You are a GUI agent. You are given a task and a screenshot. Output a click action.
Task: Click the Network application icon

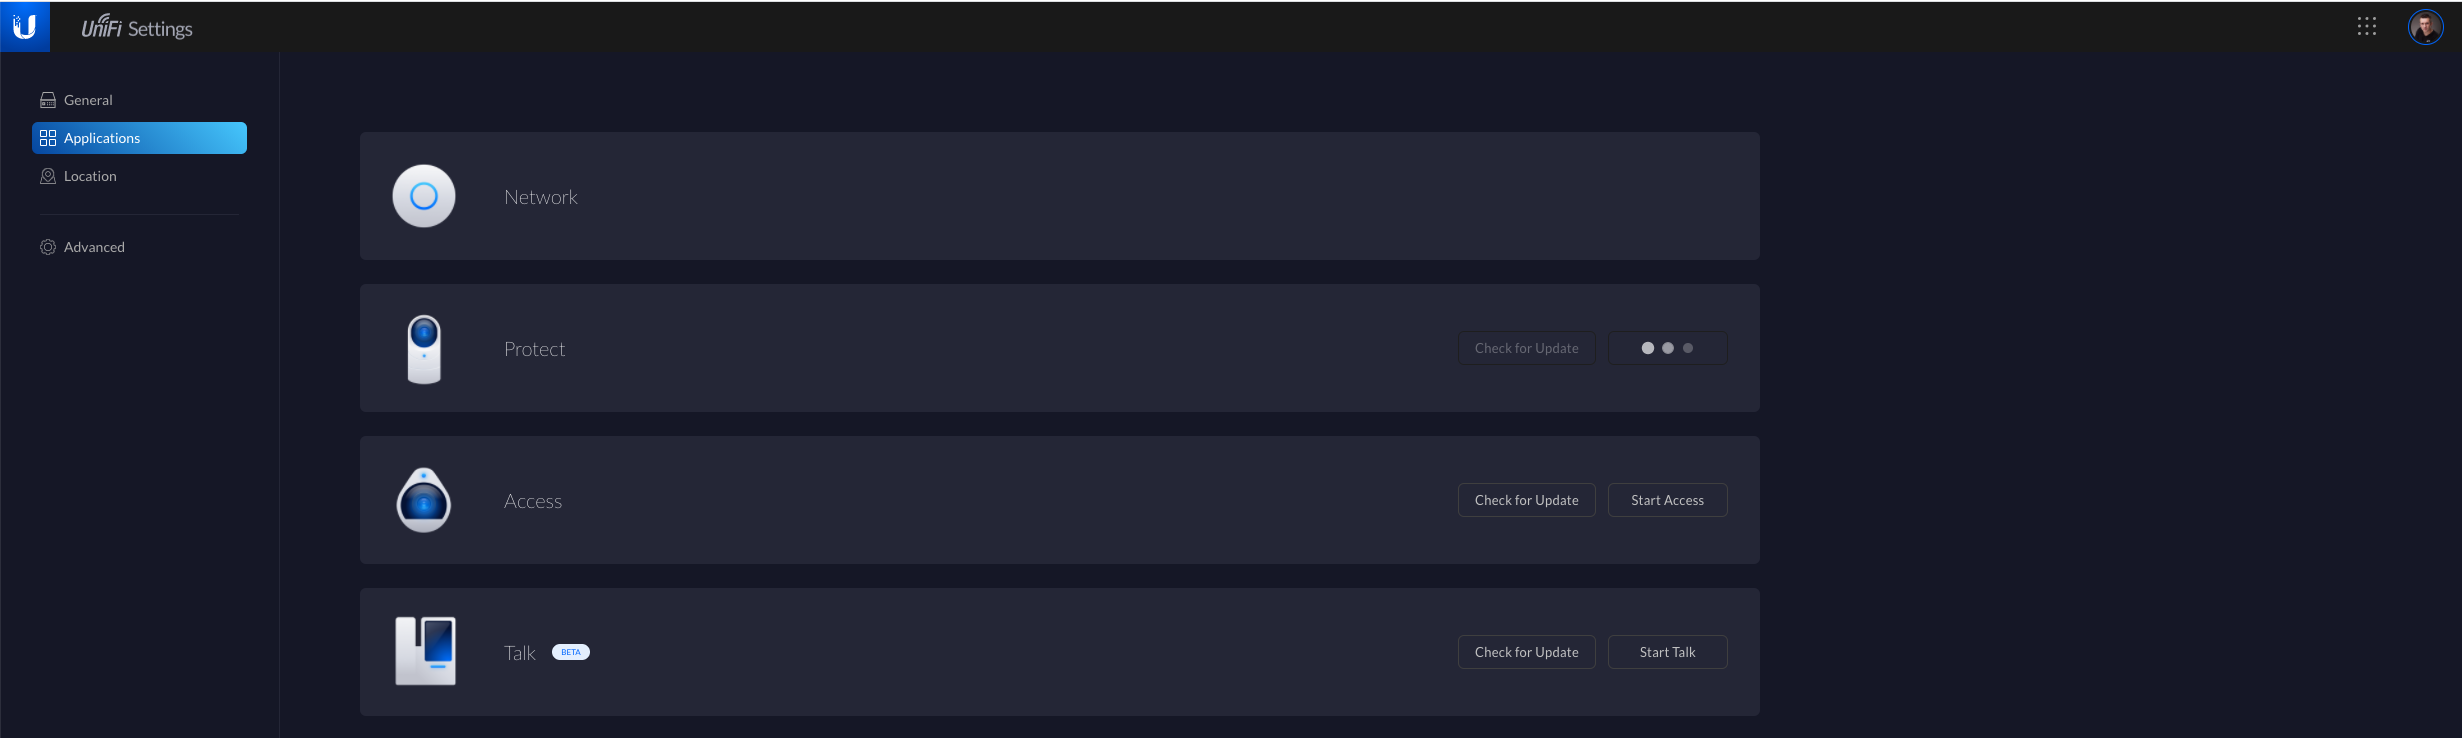click(x=424, y=196)
